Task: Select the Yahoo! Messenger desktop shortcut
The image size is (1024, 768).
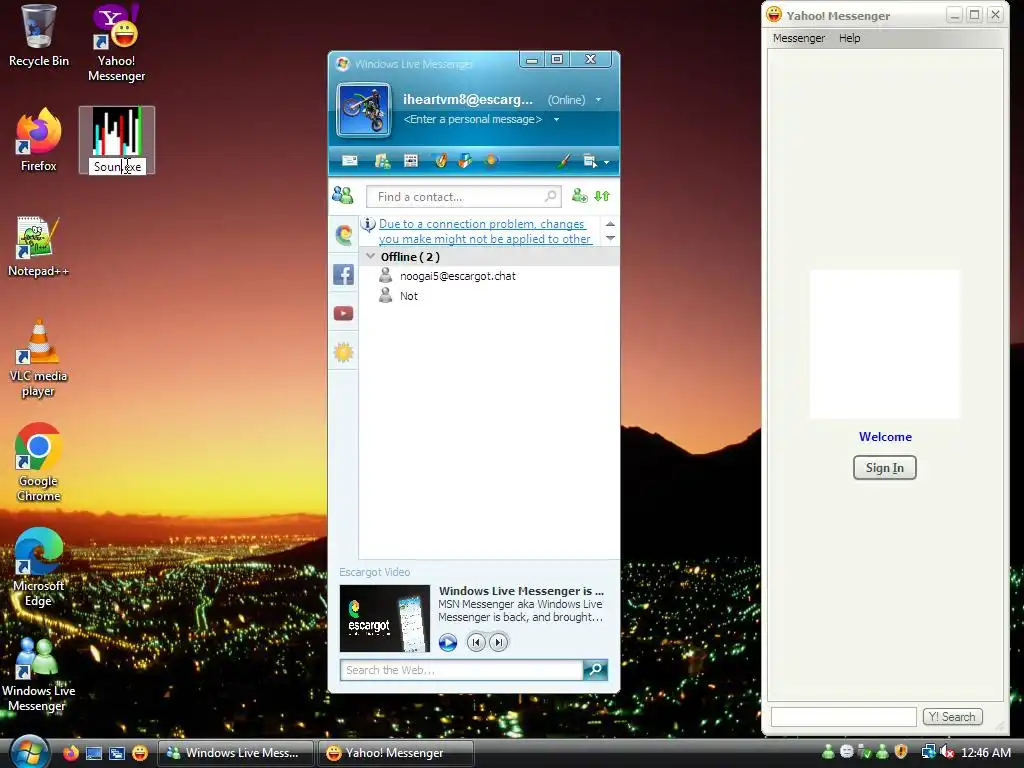Action: (116, 43)
